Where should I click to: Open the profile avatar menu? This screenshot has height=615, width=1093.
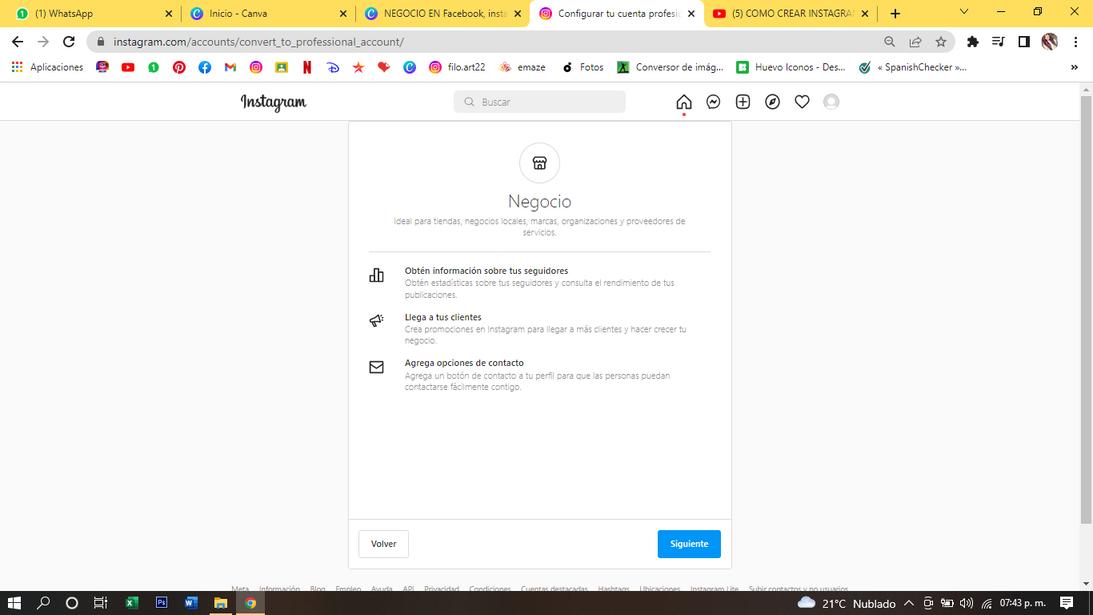(831, 102)
